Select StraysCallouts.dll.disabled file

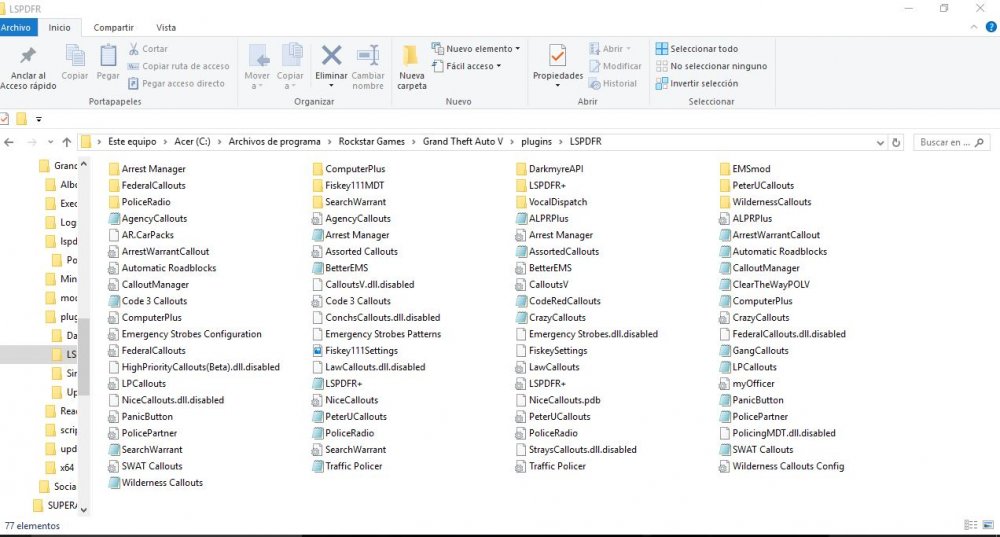pyautogui.click(x=576, y=450)
